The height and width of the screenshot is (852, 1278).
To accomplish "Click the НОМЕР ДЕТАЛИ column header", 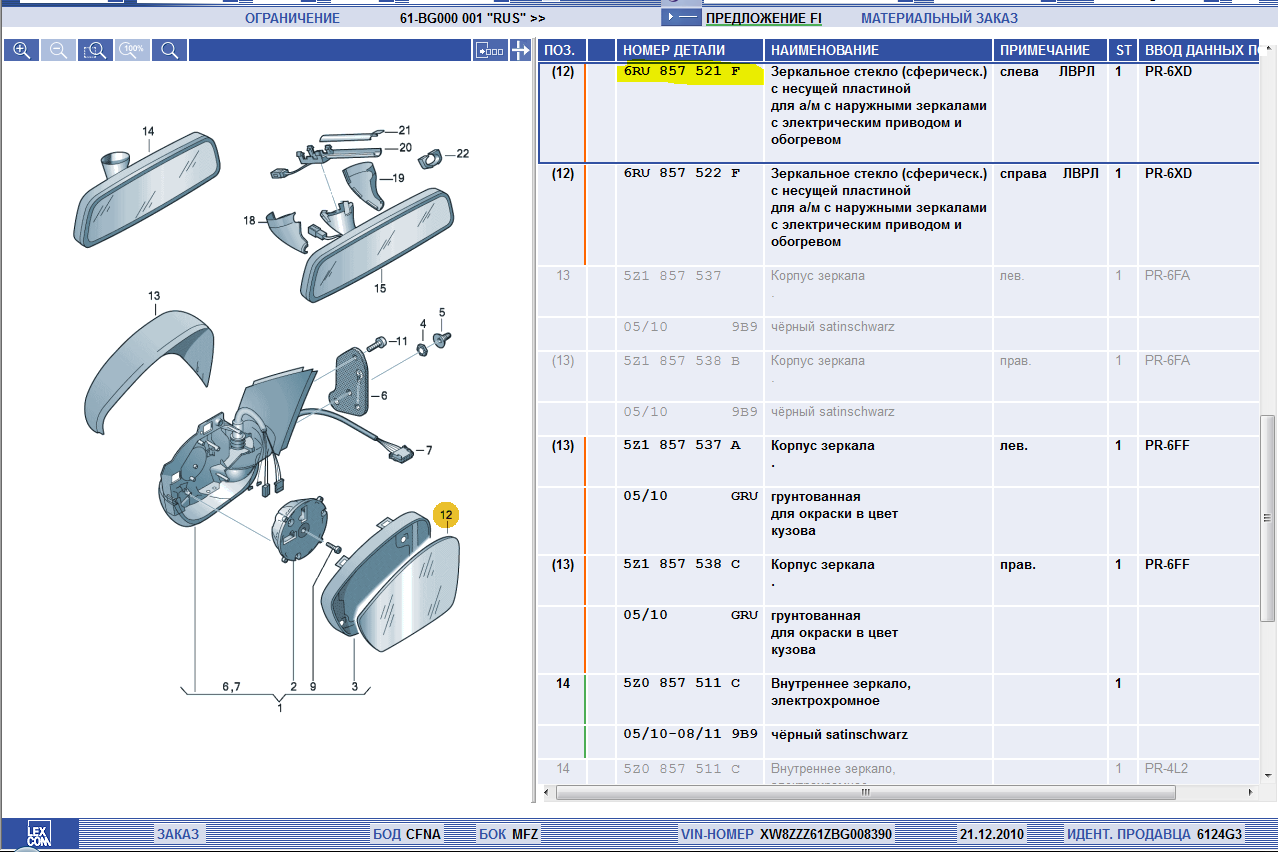I will 673,50.
